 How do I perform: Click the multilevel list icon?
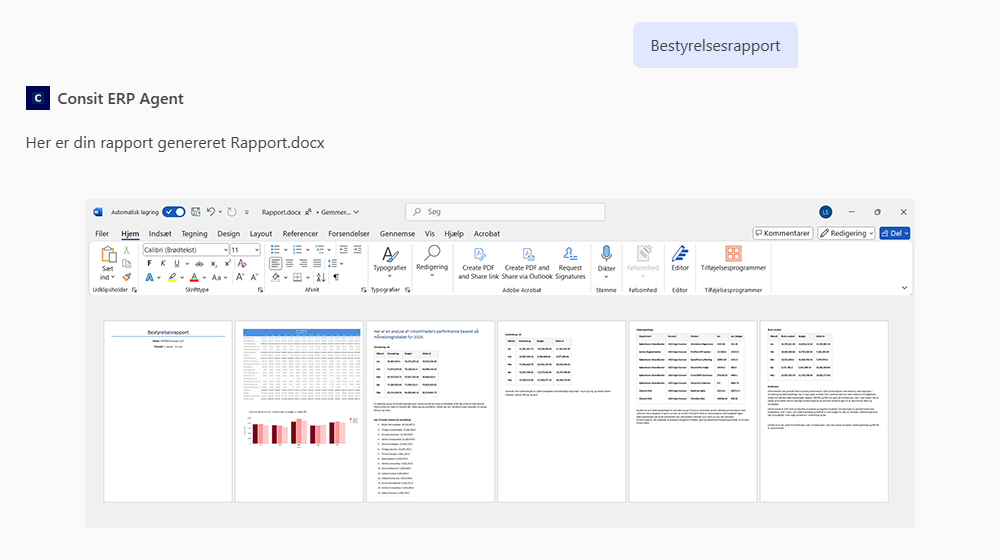[319, 249]
